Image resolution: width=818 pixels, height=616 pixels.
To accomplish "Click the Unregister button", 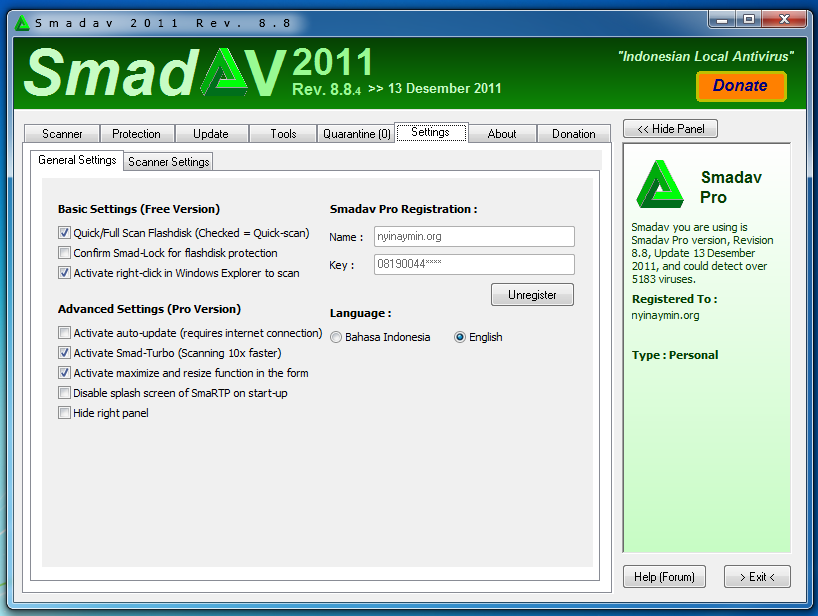I will (531, 294).
